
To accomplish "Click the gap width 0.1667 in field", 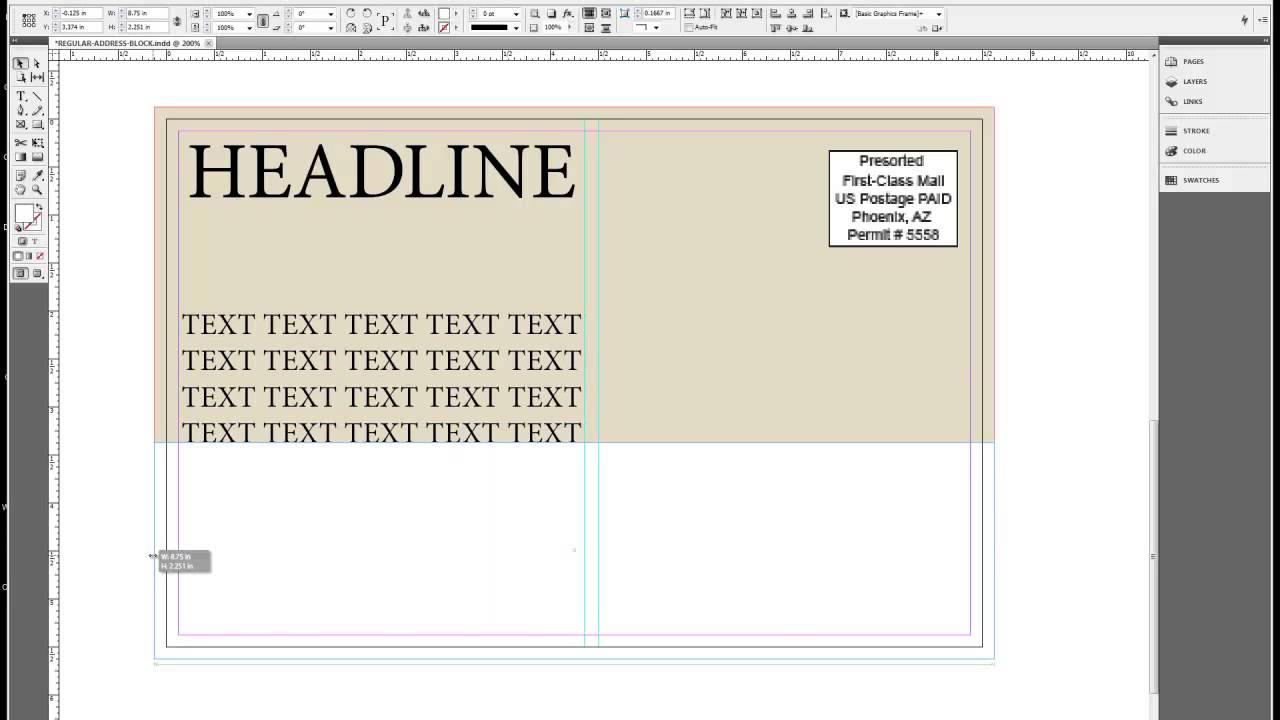I will click(x=658, y=13).
